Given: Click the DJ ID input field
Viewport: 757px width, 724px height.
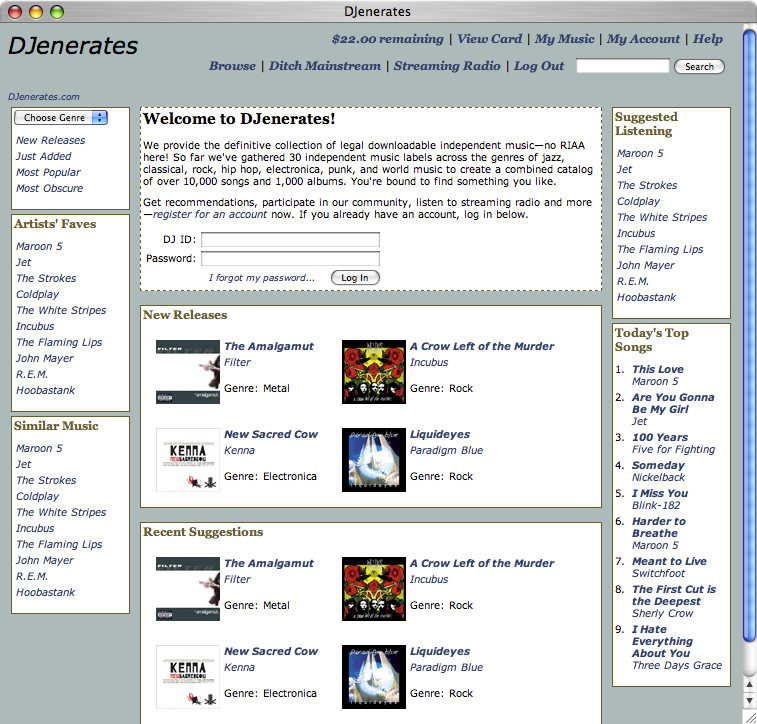Looking at the screenshot, I should [x=290, y=239].
